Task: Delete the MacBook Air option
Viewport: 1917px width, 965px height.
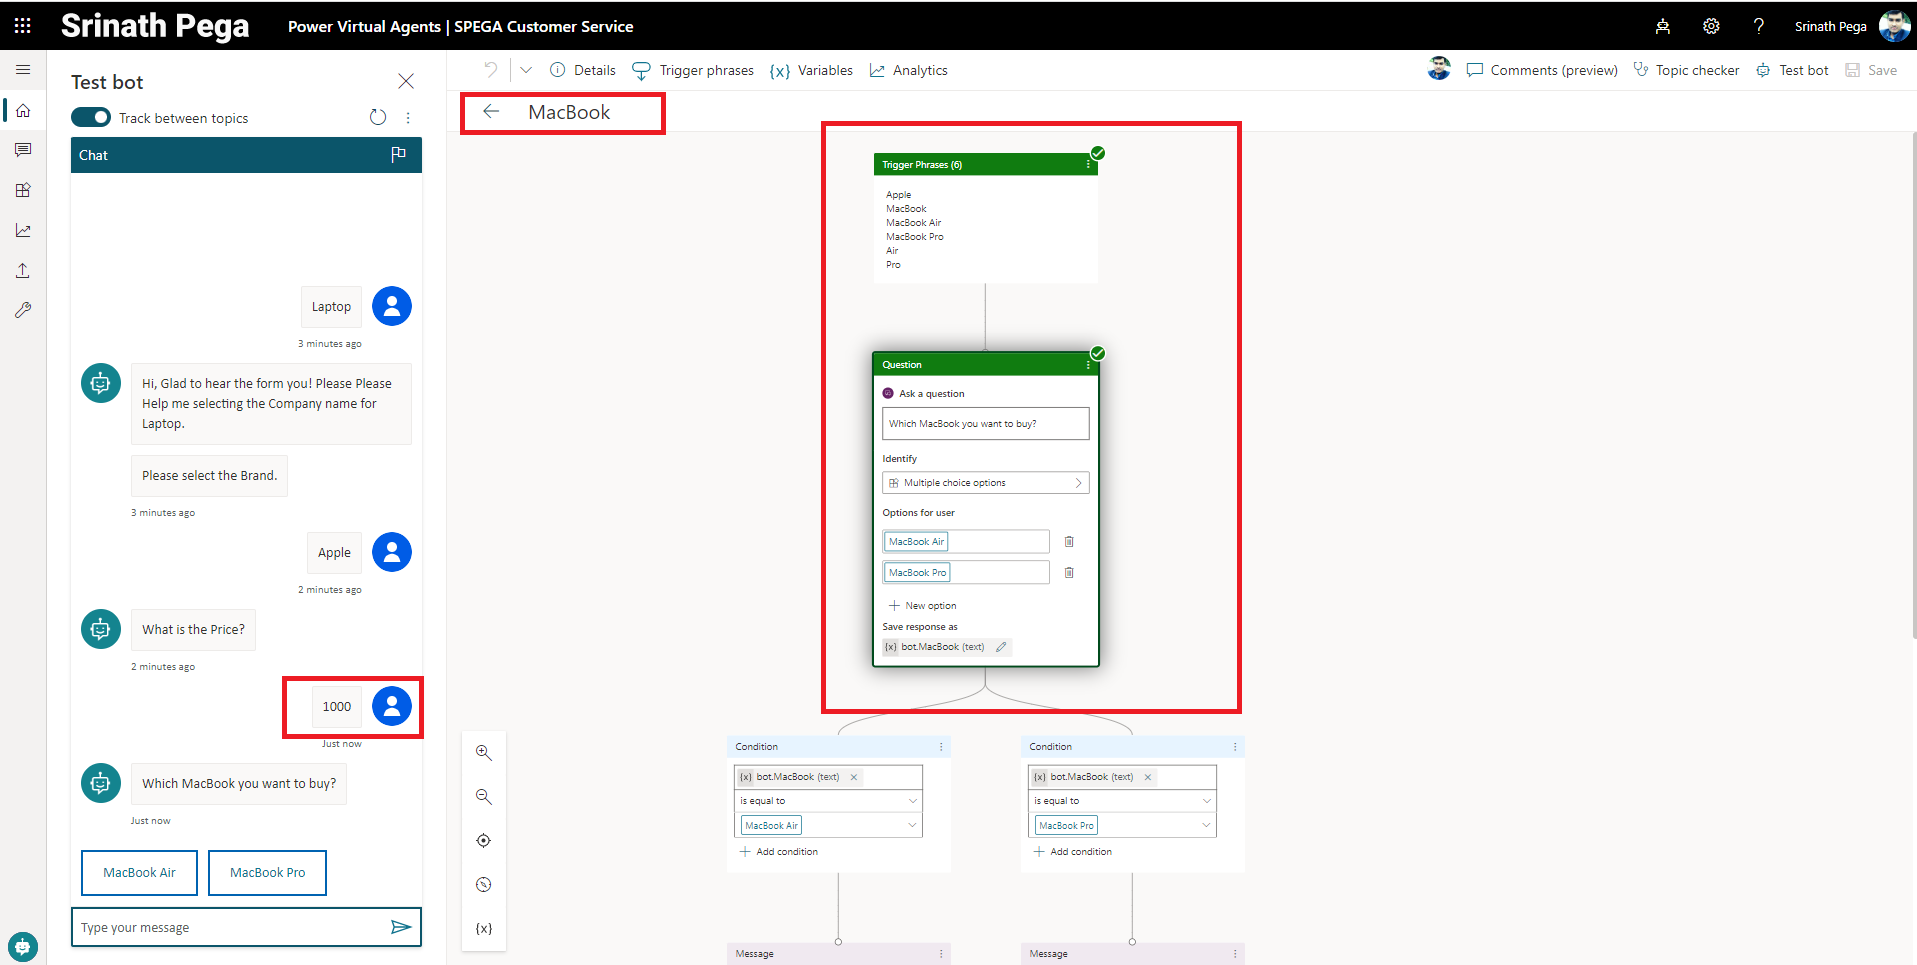Action: [1069, 542]
